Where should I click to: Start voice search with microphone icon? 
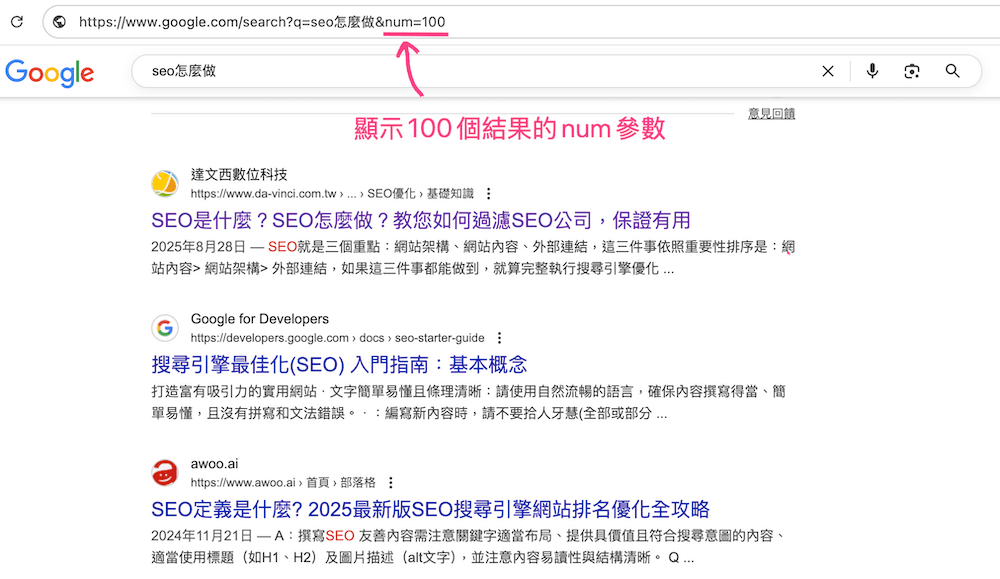(x=872, y=71)
